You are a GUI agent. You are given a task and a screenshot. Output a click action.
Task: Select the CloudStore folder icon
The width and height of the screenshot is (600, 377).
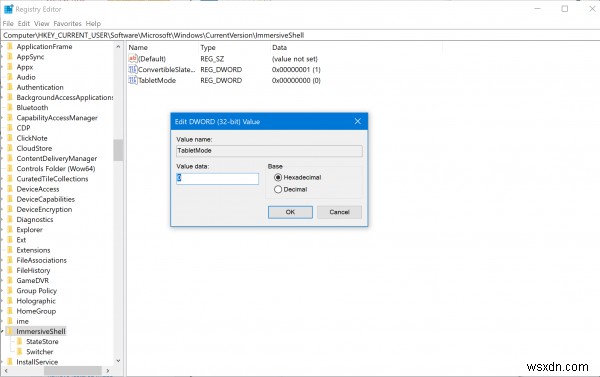coord(10,148)
